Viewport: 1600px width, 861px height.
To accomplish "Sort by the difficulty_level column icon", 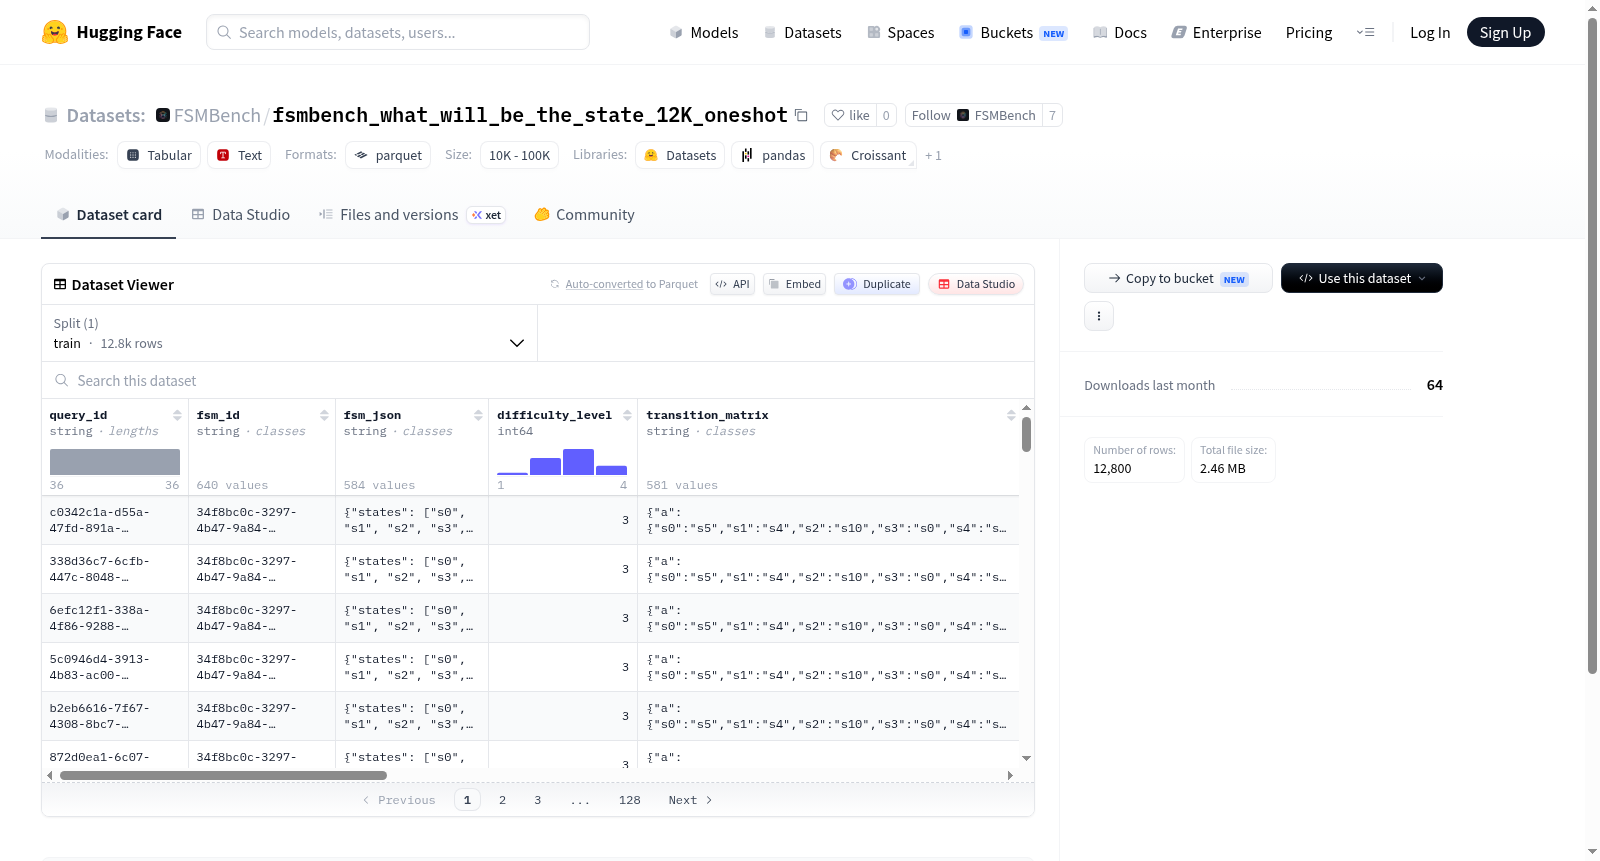I will 627,415.
